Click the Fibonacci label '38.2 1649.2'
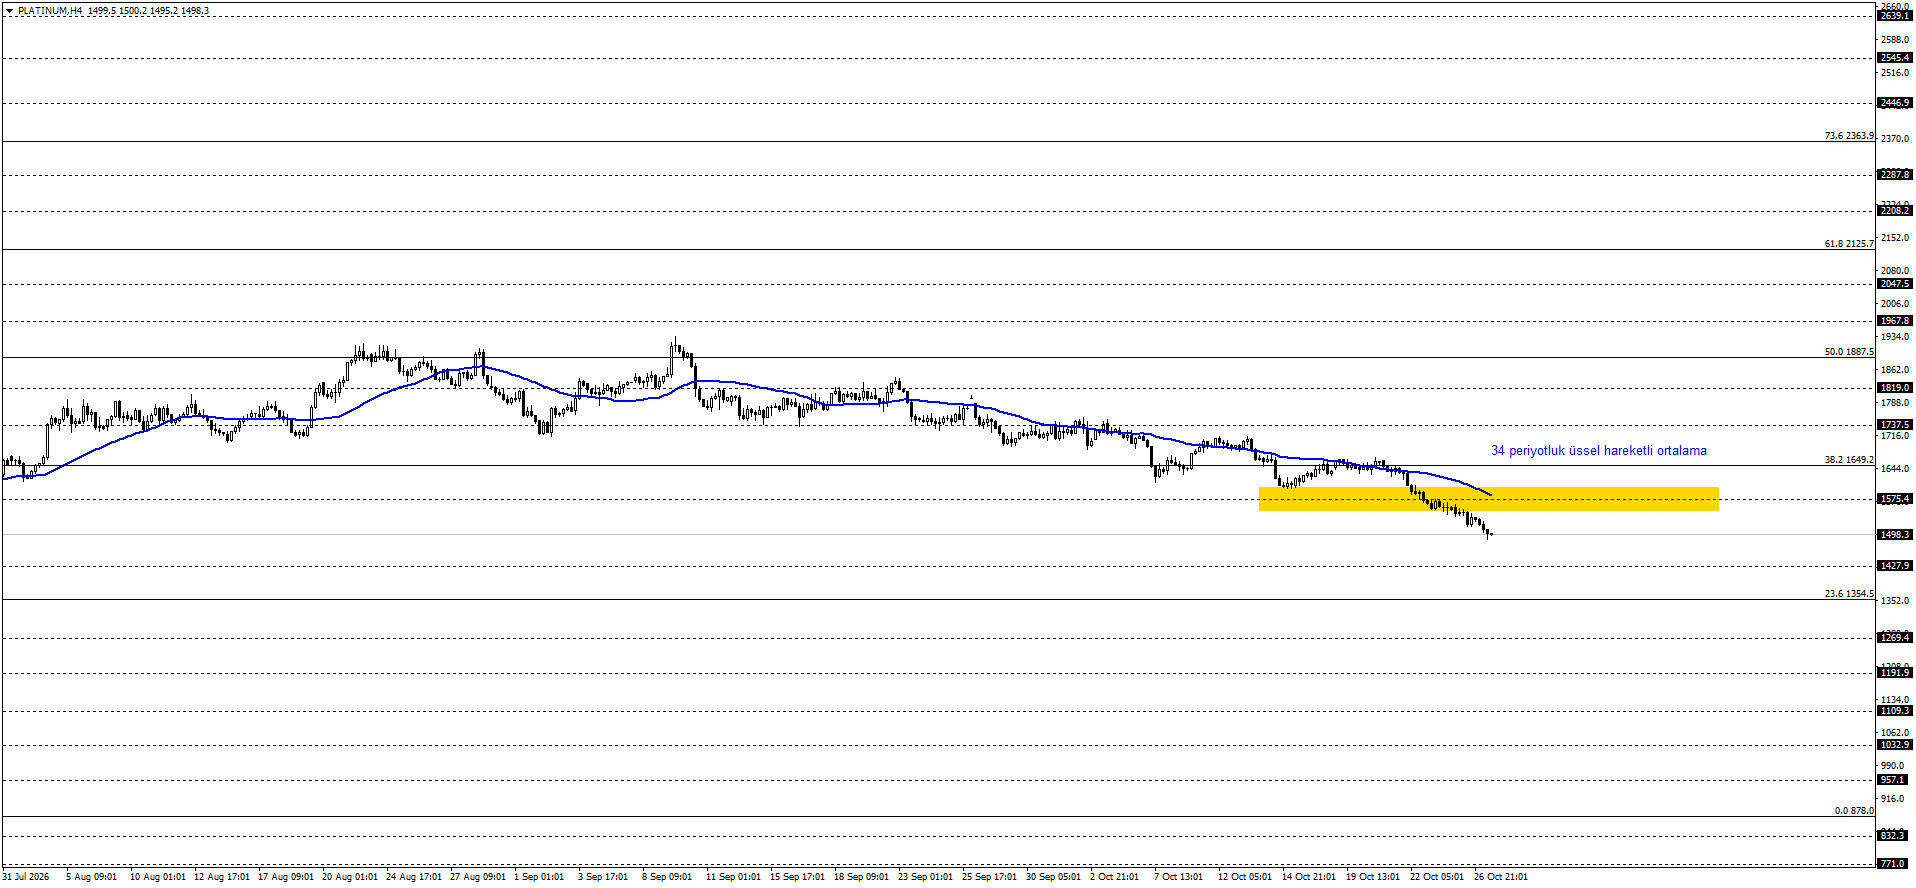Screen dimensions: 1916x888 point(1849,460)
